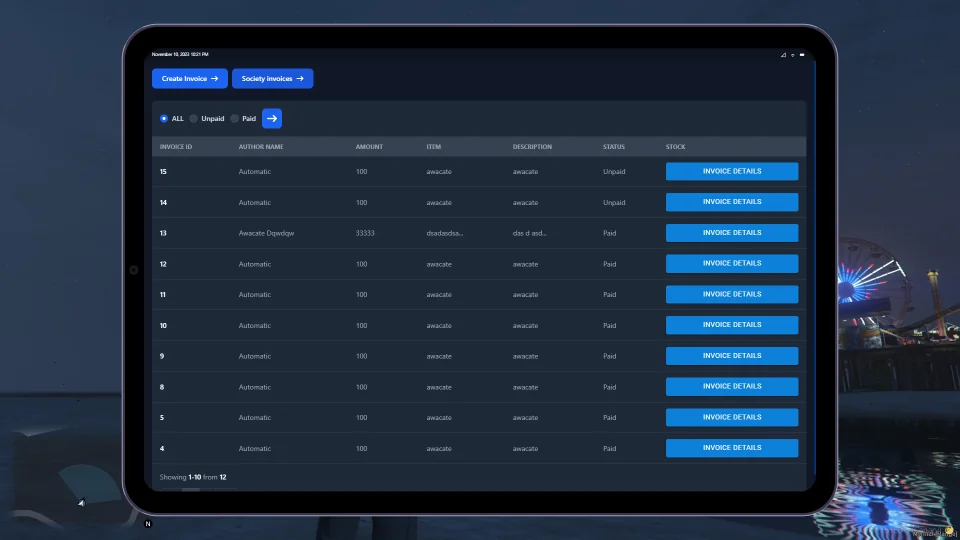Viewport: 960px width, 540px height.
Task: Select the Paid radio filter
Action: coord(235,118)
